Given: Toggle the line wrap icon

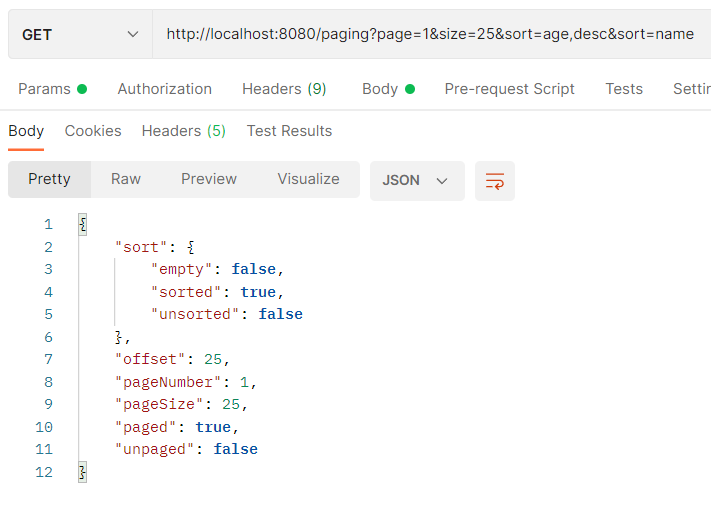Looking at the screenshot, I should point(495,180).
